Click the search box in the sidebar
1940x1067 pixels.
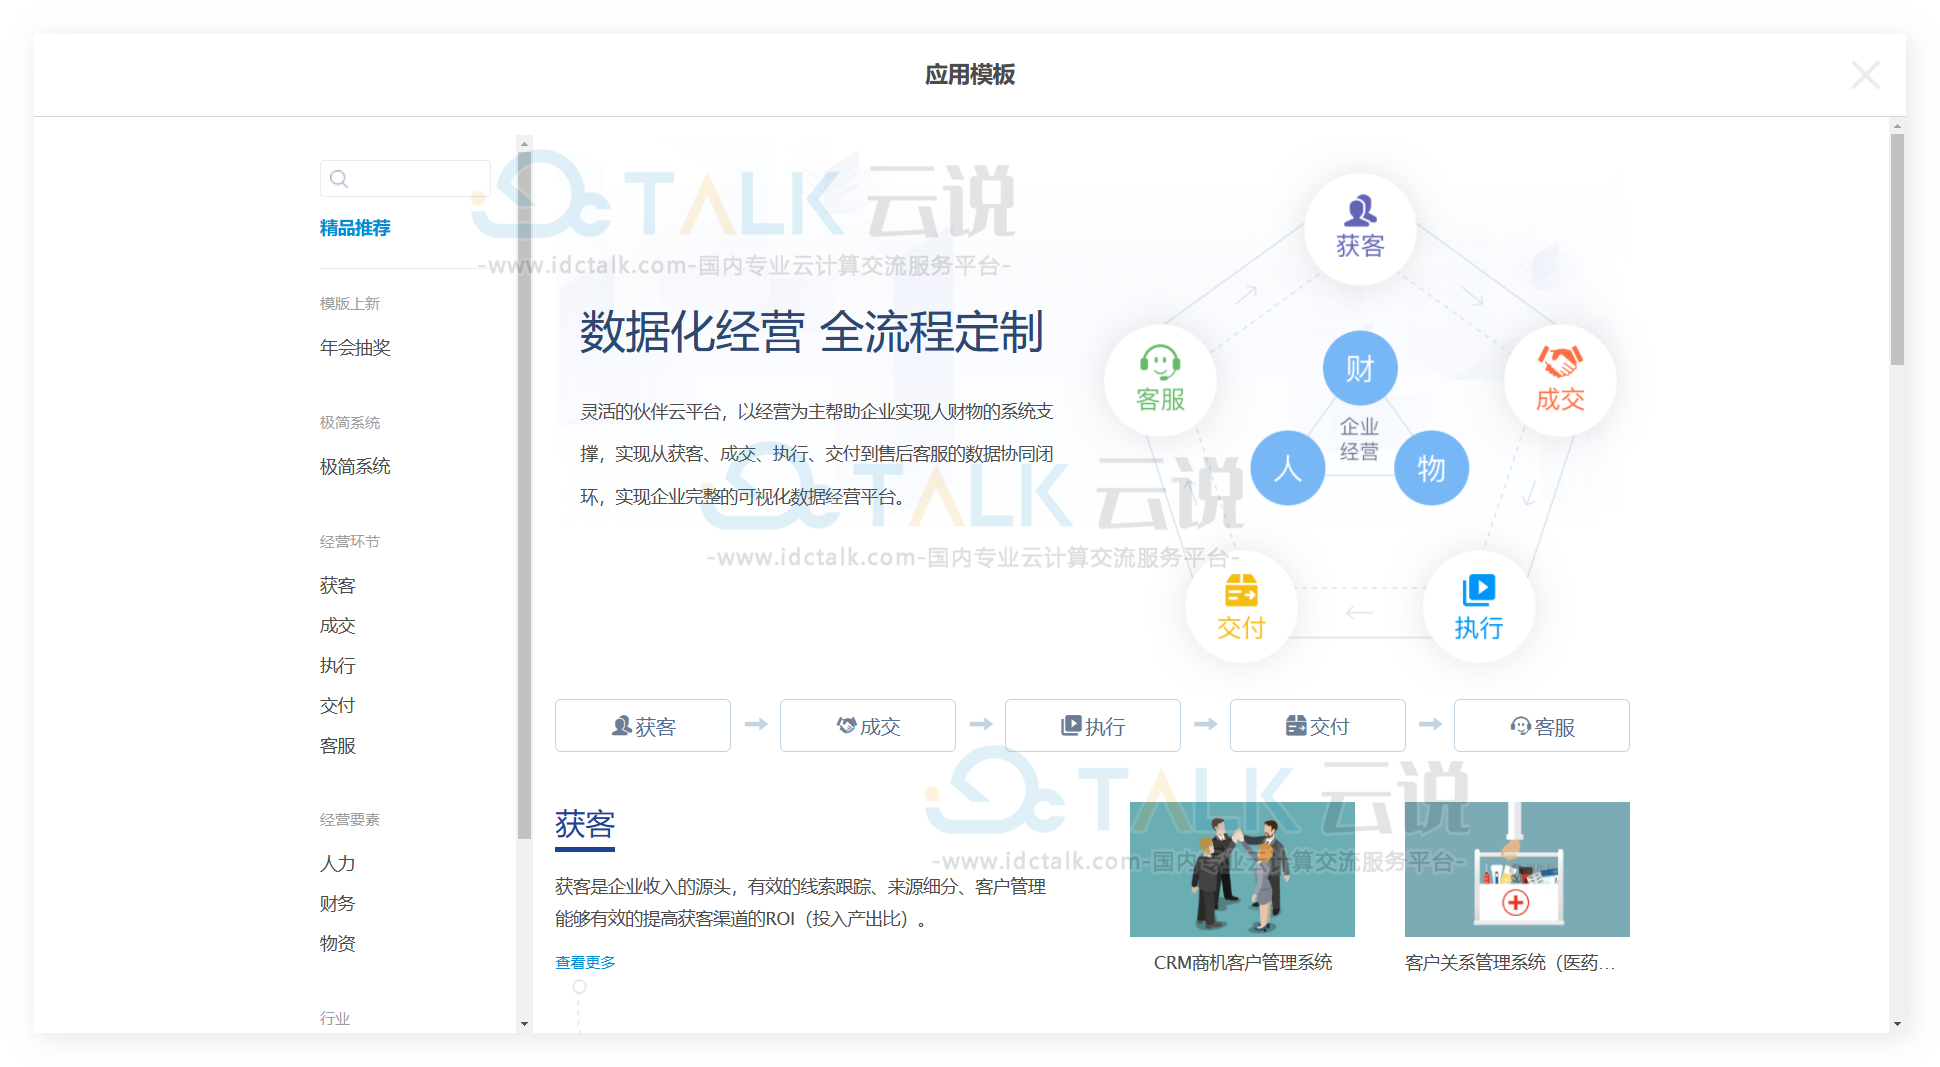(x=405, y=178)
